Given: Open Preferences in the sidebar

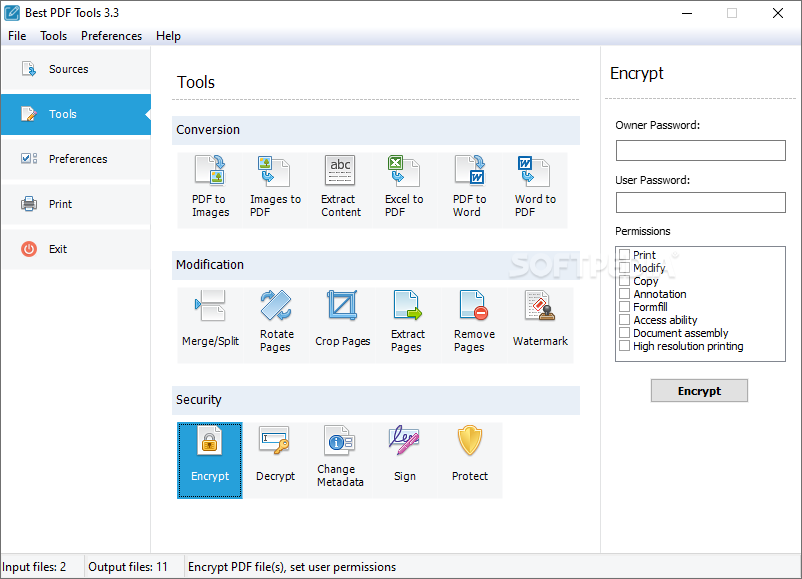Looking at the screenshot, I should (x=76, y=159).
